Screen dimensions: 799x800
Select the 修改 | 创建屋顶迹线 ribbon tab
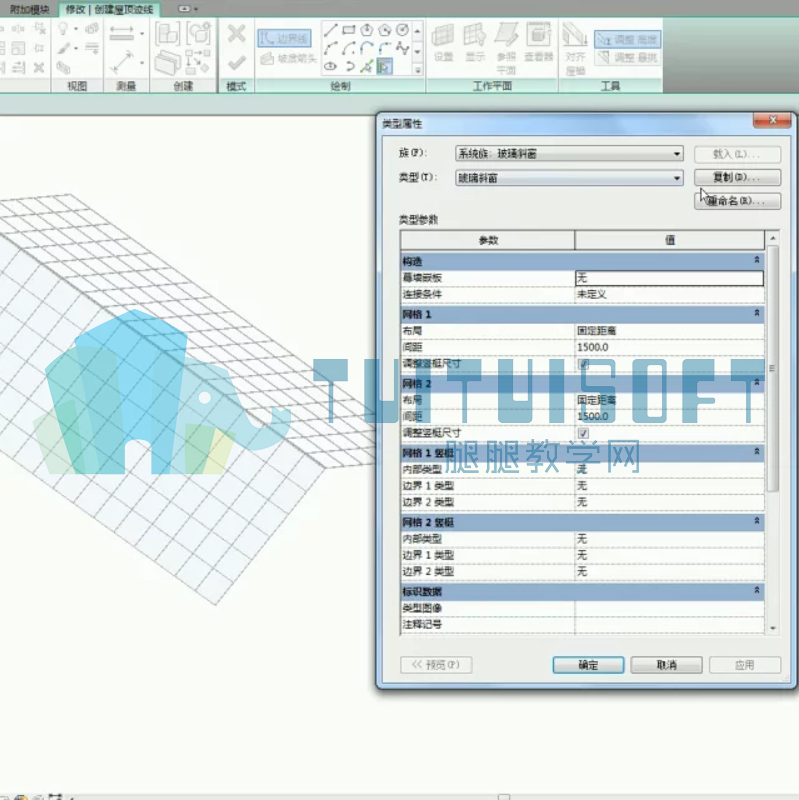point(110,9)
